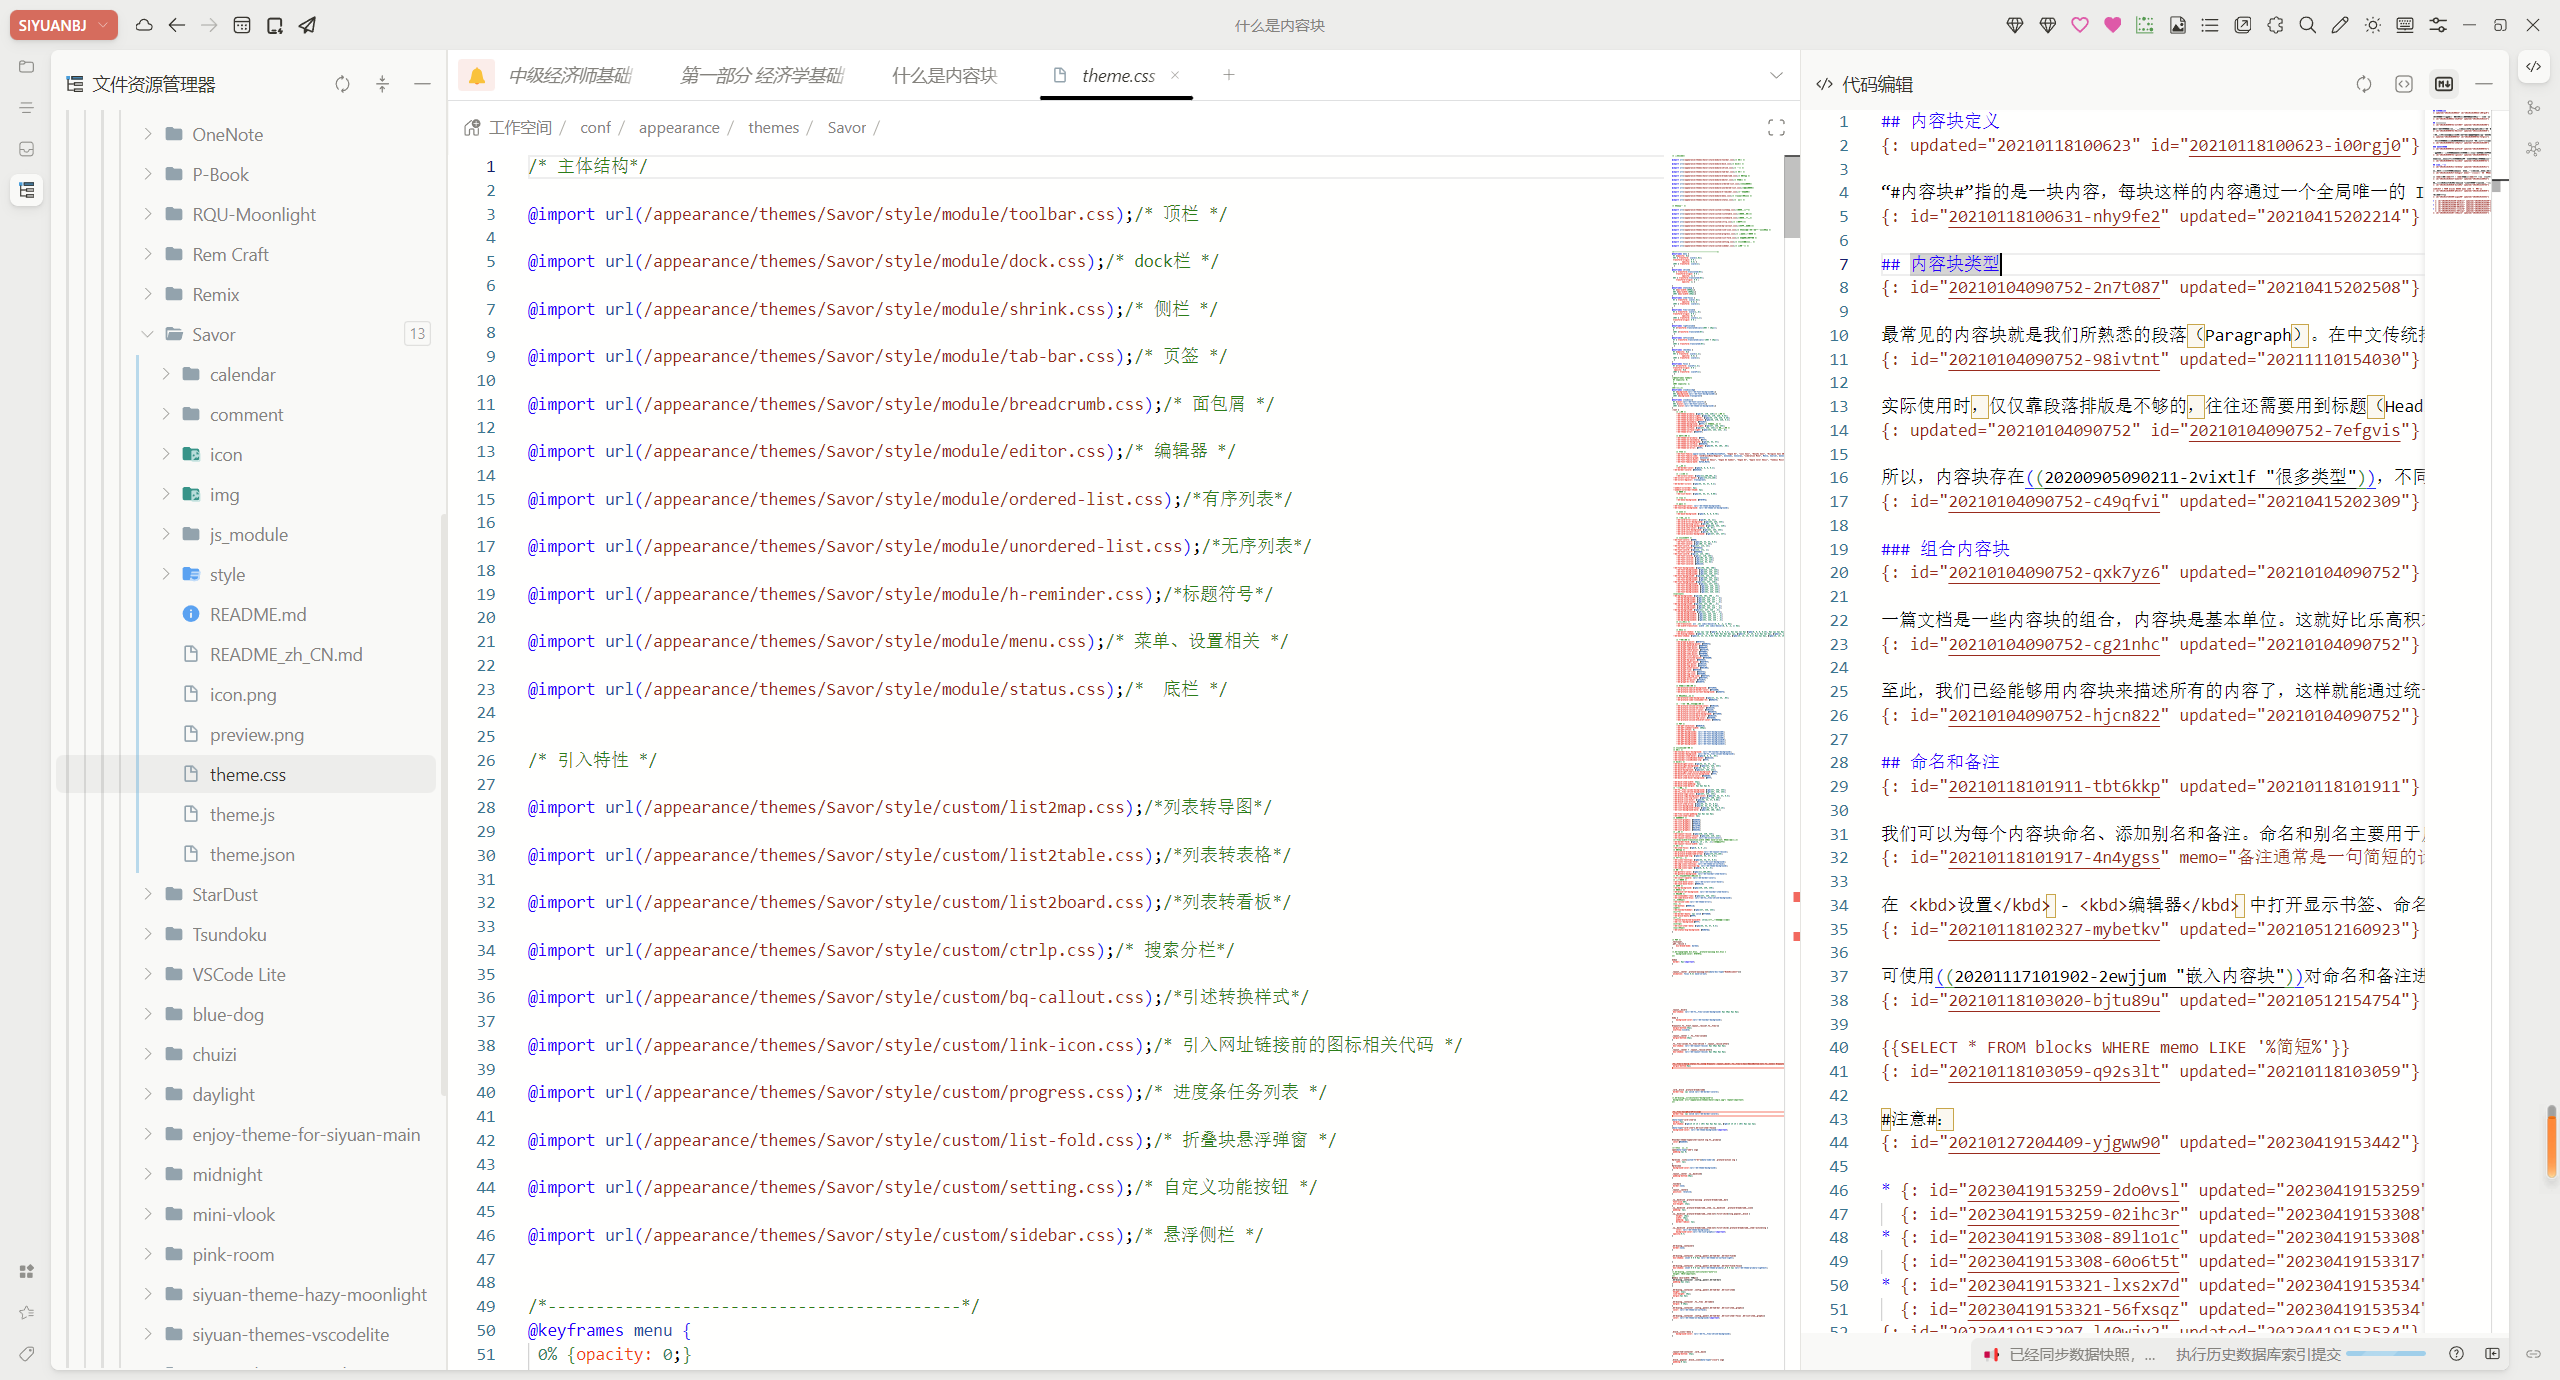The height and width of the screenshot is (1380, 2560).
Task: Toggle Markdown mode in code editor panel
Action: 2444,84
